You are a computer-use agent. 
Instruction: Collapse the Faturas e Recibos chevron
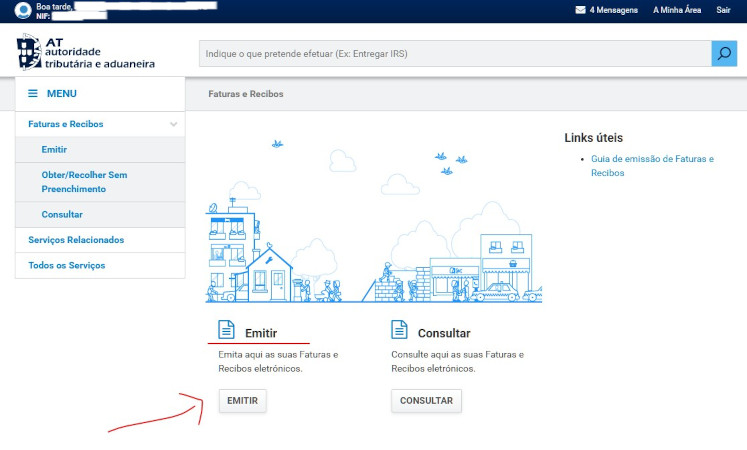(174, 124)
